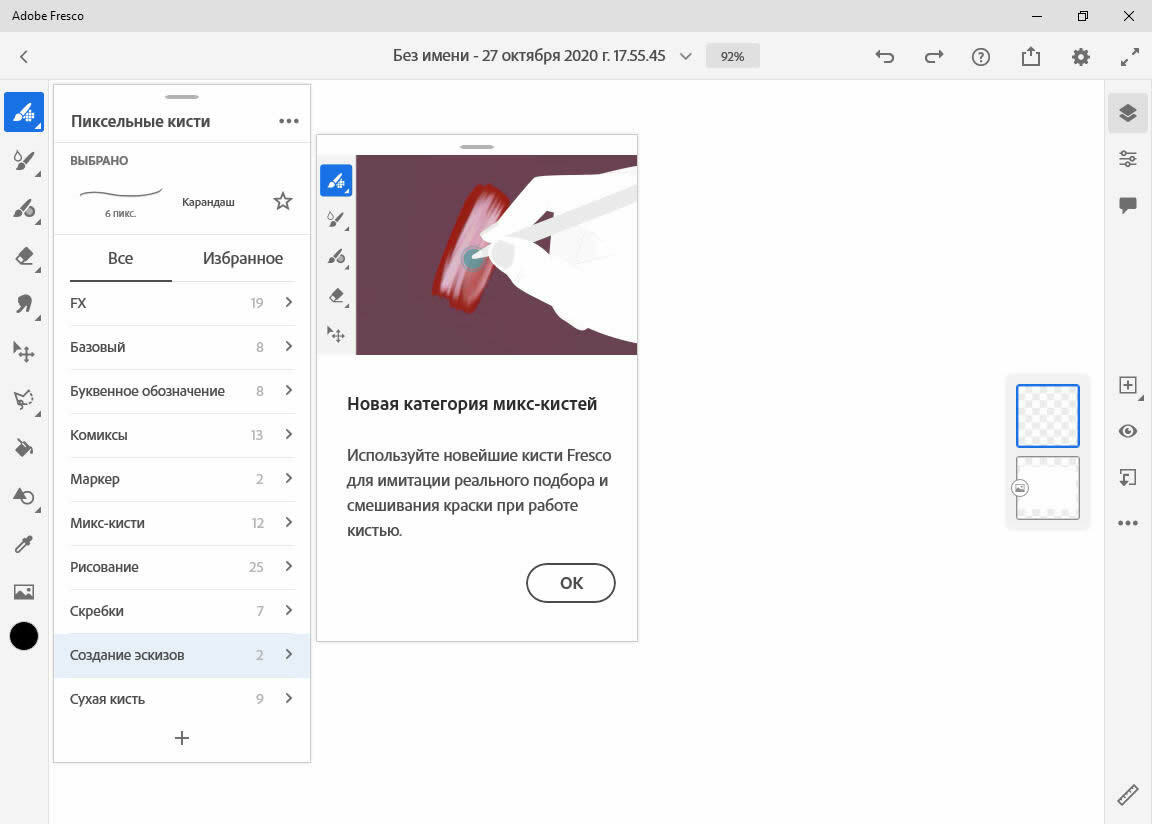Switch to the Все tab
1152x824 pixels.
click(x=120, y=258)
